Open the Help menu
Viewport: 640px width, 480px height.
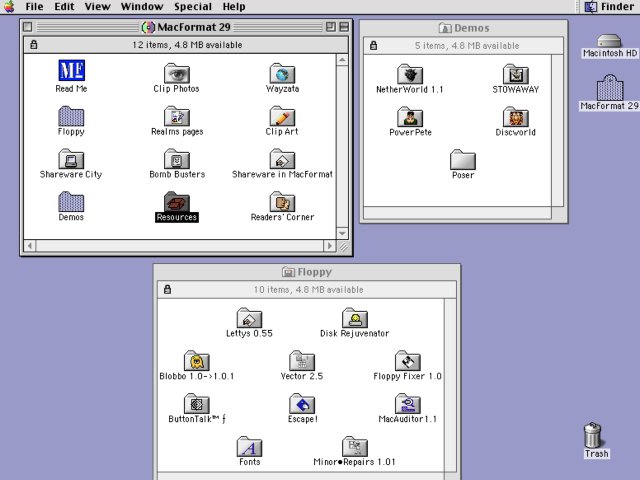(x=234, y=7)
